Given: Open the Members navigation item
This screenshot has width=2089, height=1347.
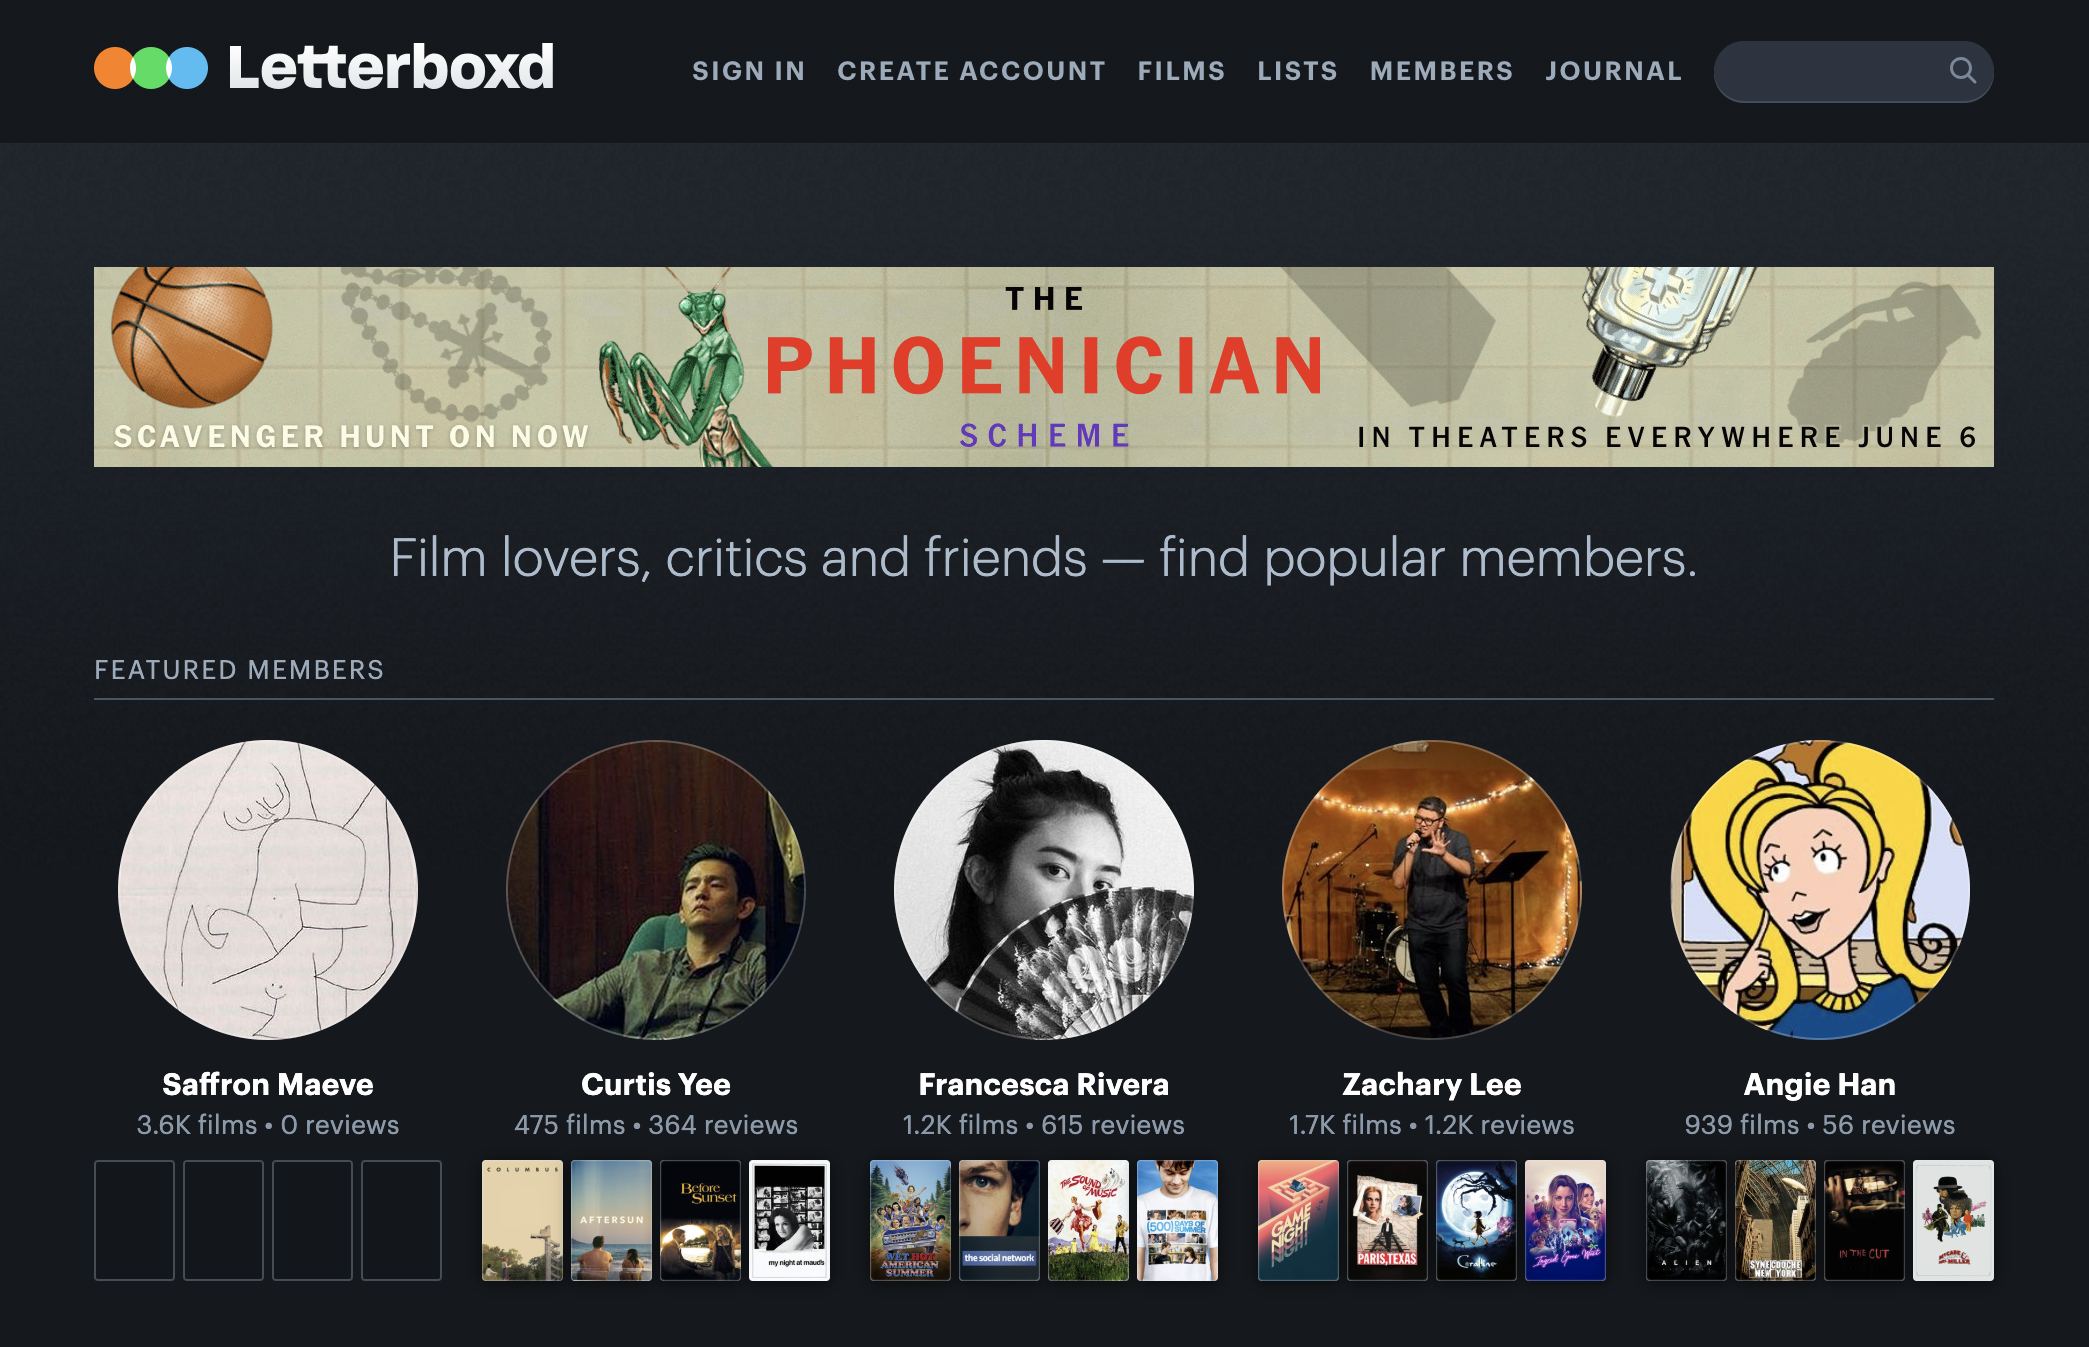Looking at the screenshot, I should pyautogui.click(x=1442, y=71).
